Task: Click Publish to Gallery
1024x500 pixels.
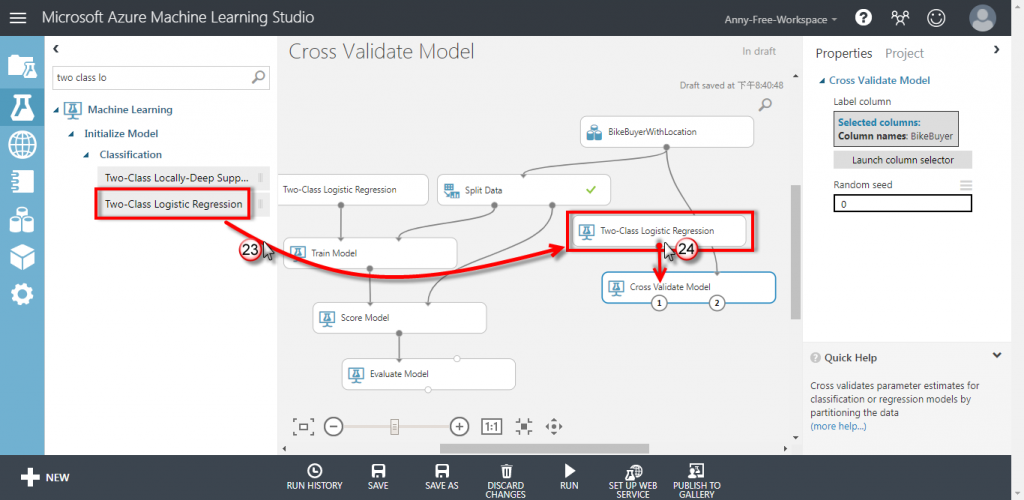Action: pyautogui.click(x=697, y=481)
